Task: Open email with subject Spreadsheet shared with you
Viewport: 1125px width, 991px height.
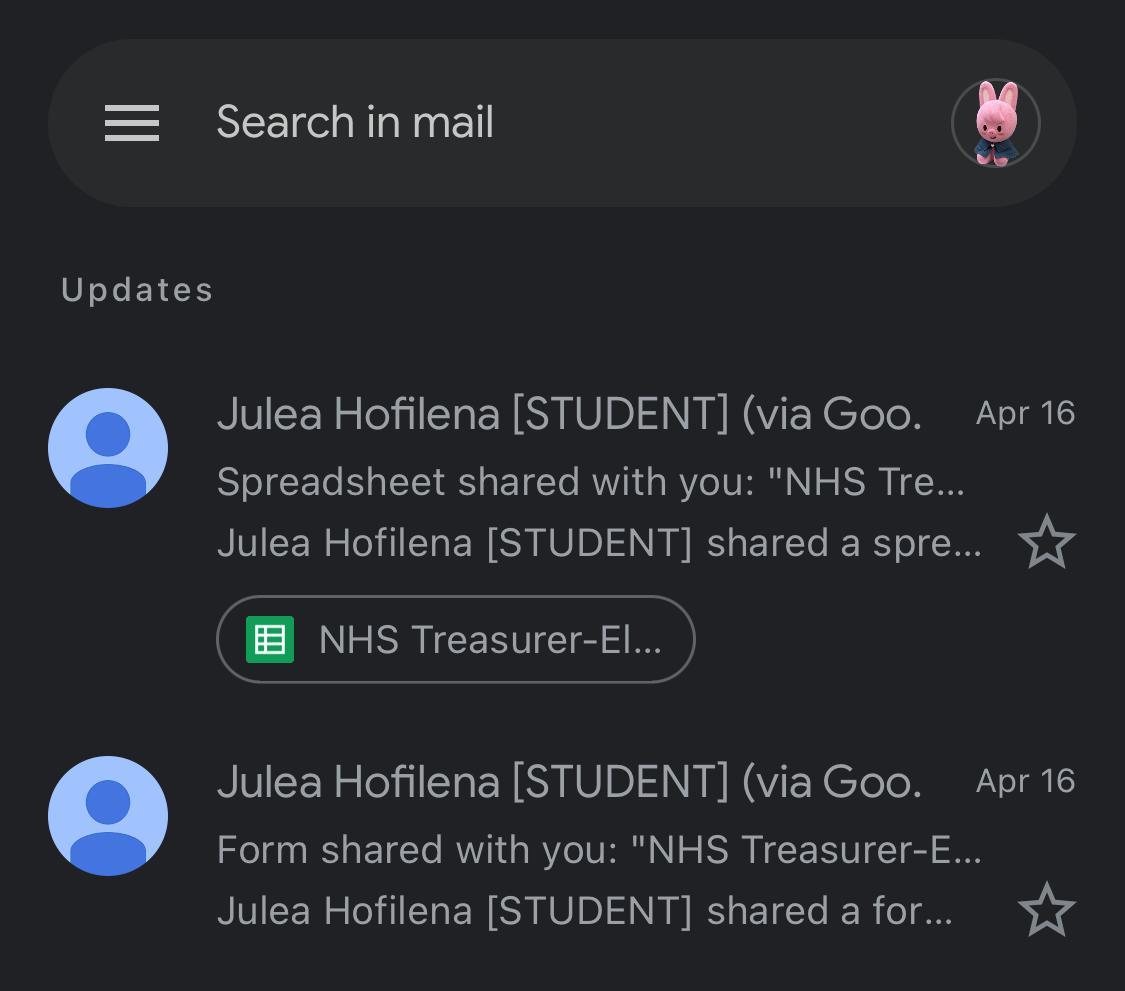Action: [x=590, y=482]
